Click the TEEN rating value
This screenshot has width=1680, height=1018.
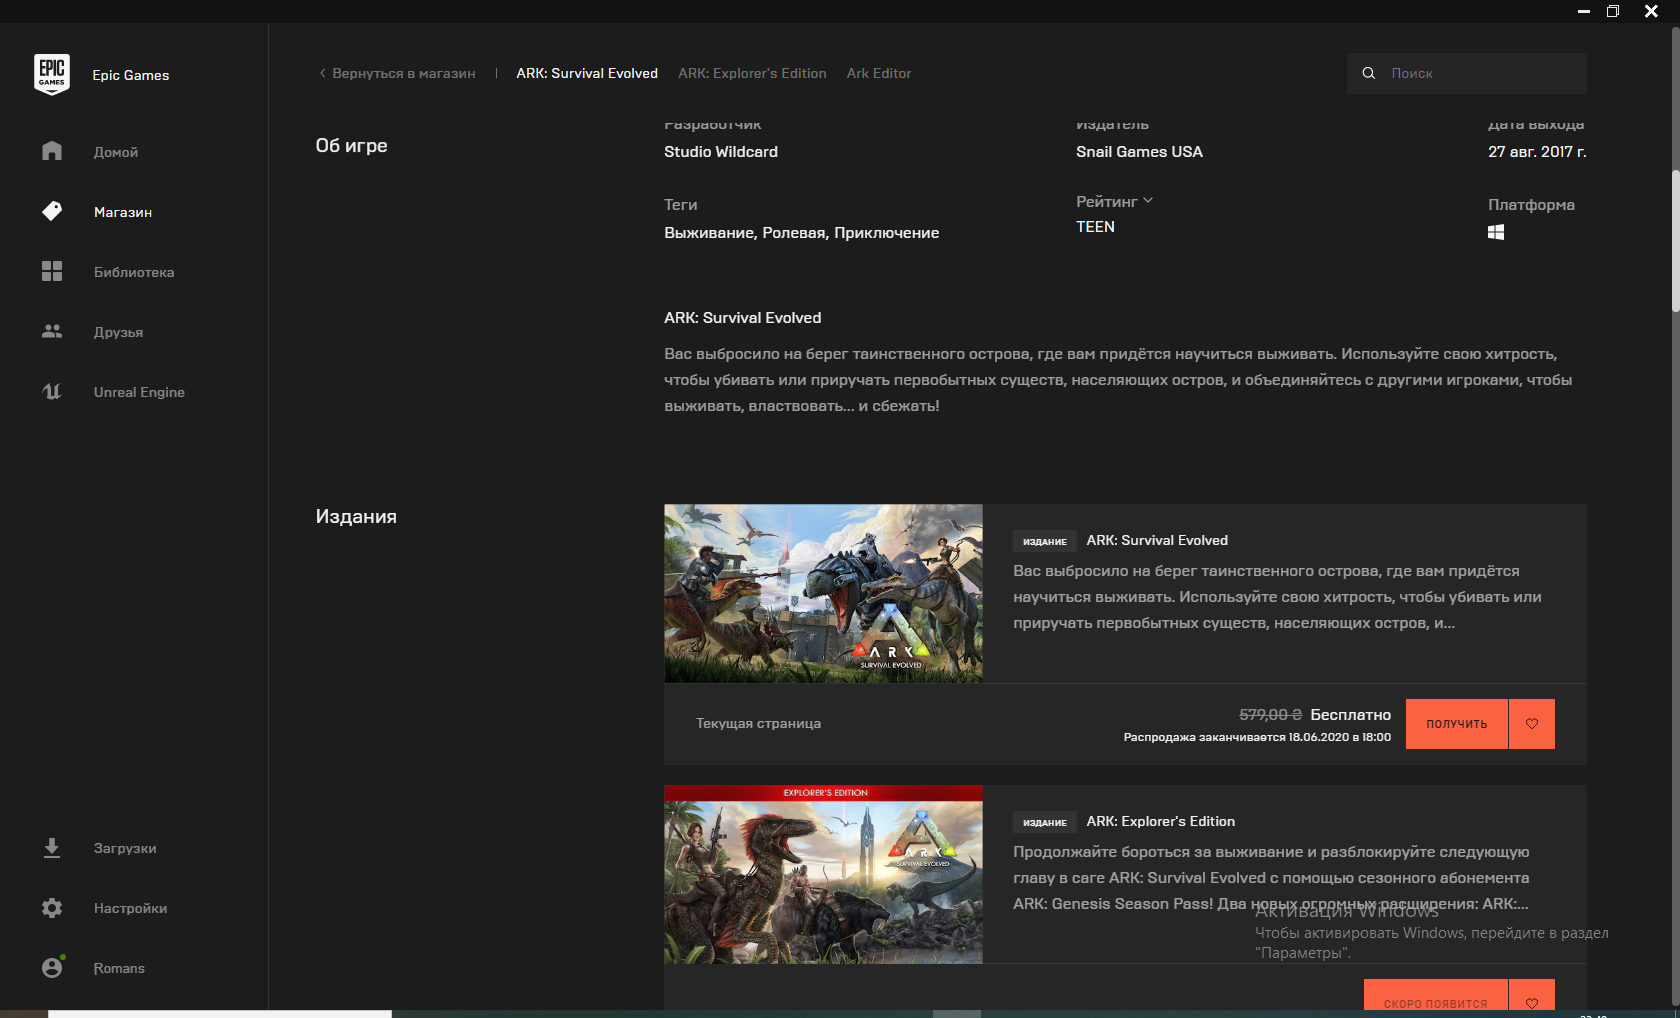pyautogui.click(x=1095, y=227)
